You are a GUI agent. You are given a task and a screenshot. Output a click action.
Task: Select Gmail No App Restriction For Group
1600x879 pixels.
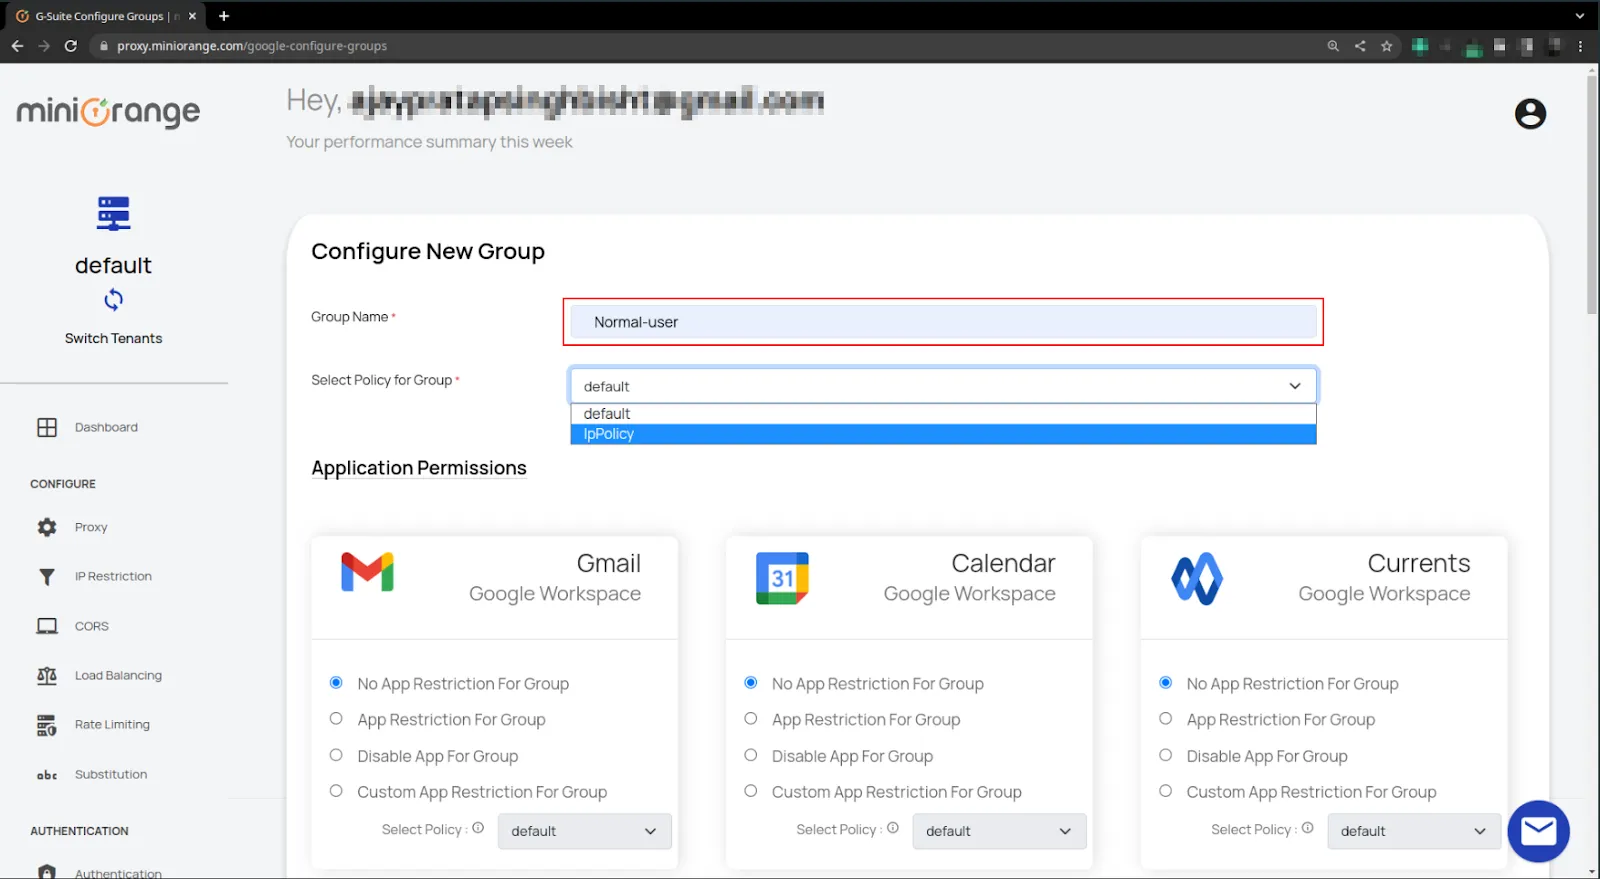(336, 683)
